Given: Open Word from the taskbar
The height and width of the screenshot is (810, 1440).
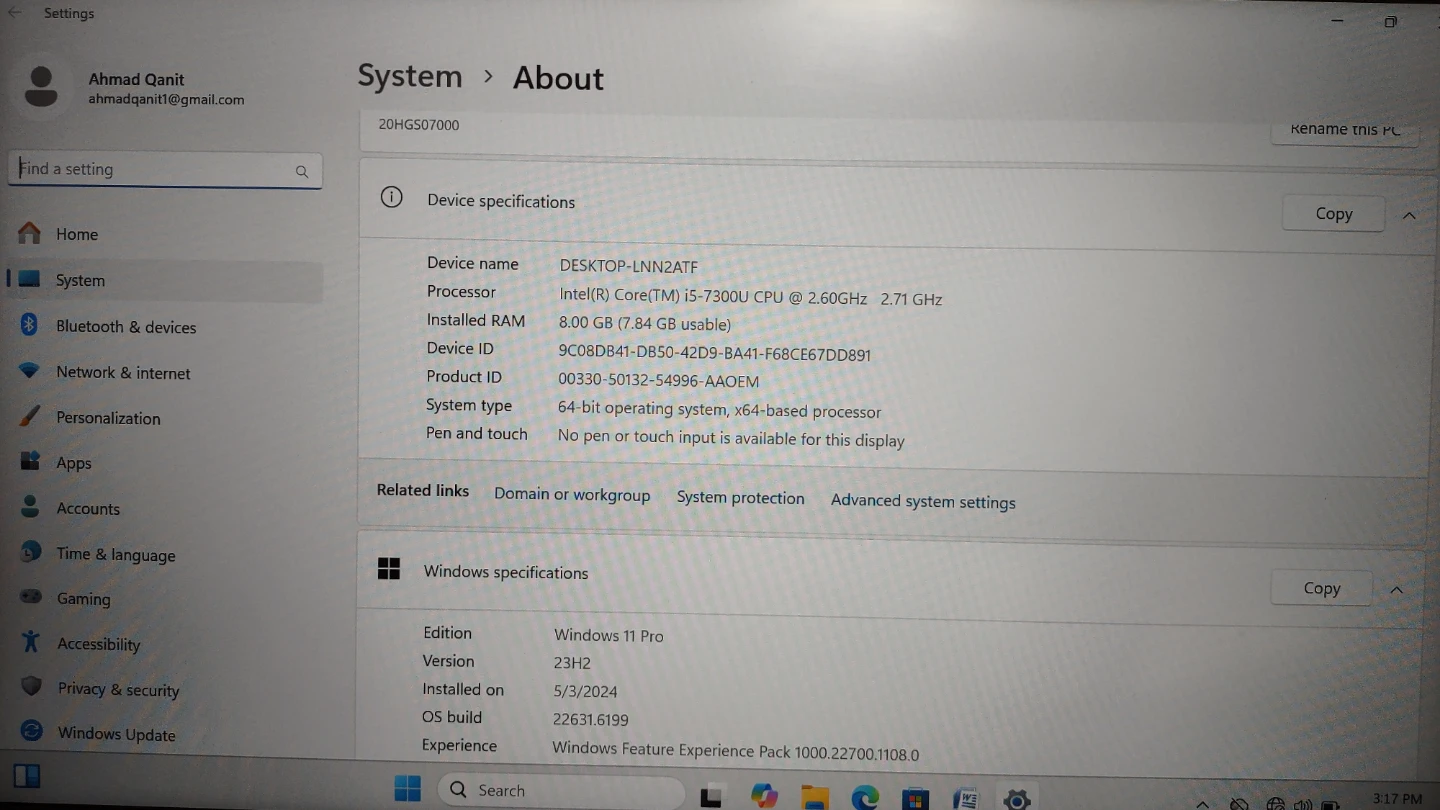Looking at the screenshot, I should click(966, 798).
